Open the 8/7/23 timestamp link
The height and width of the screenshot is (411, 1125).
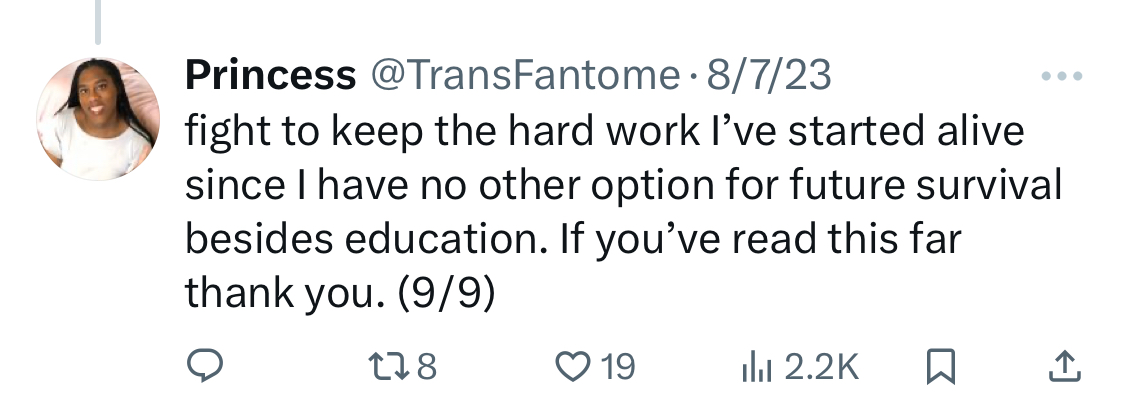coord(769,75)
